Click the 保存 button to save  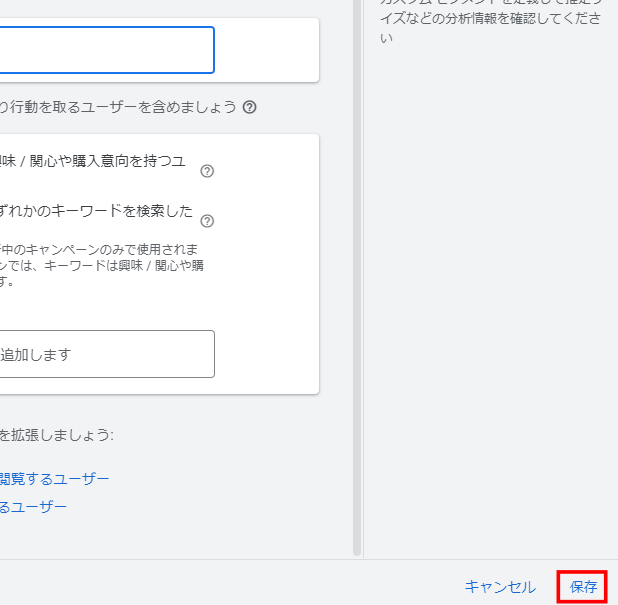pyautogui.click(x=584, y=587)
